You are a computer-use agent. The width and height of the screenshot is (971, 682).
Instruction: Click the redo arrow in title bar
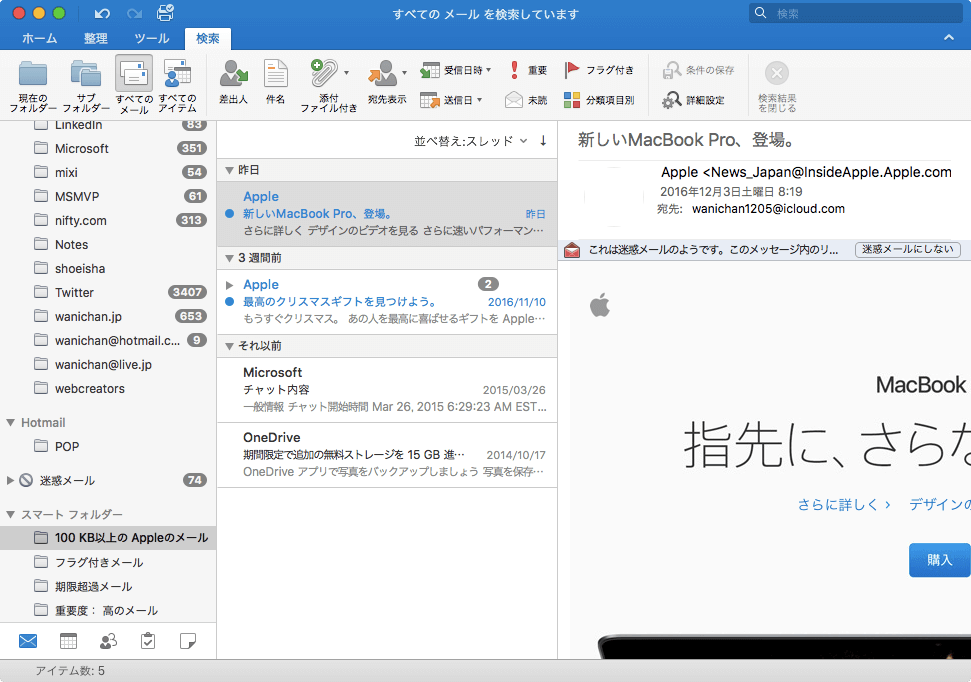coord(134,13)
